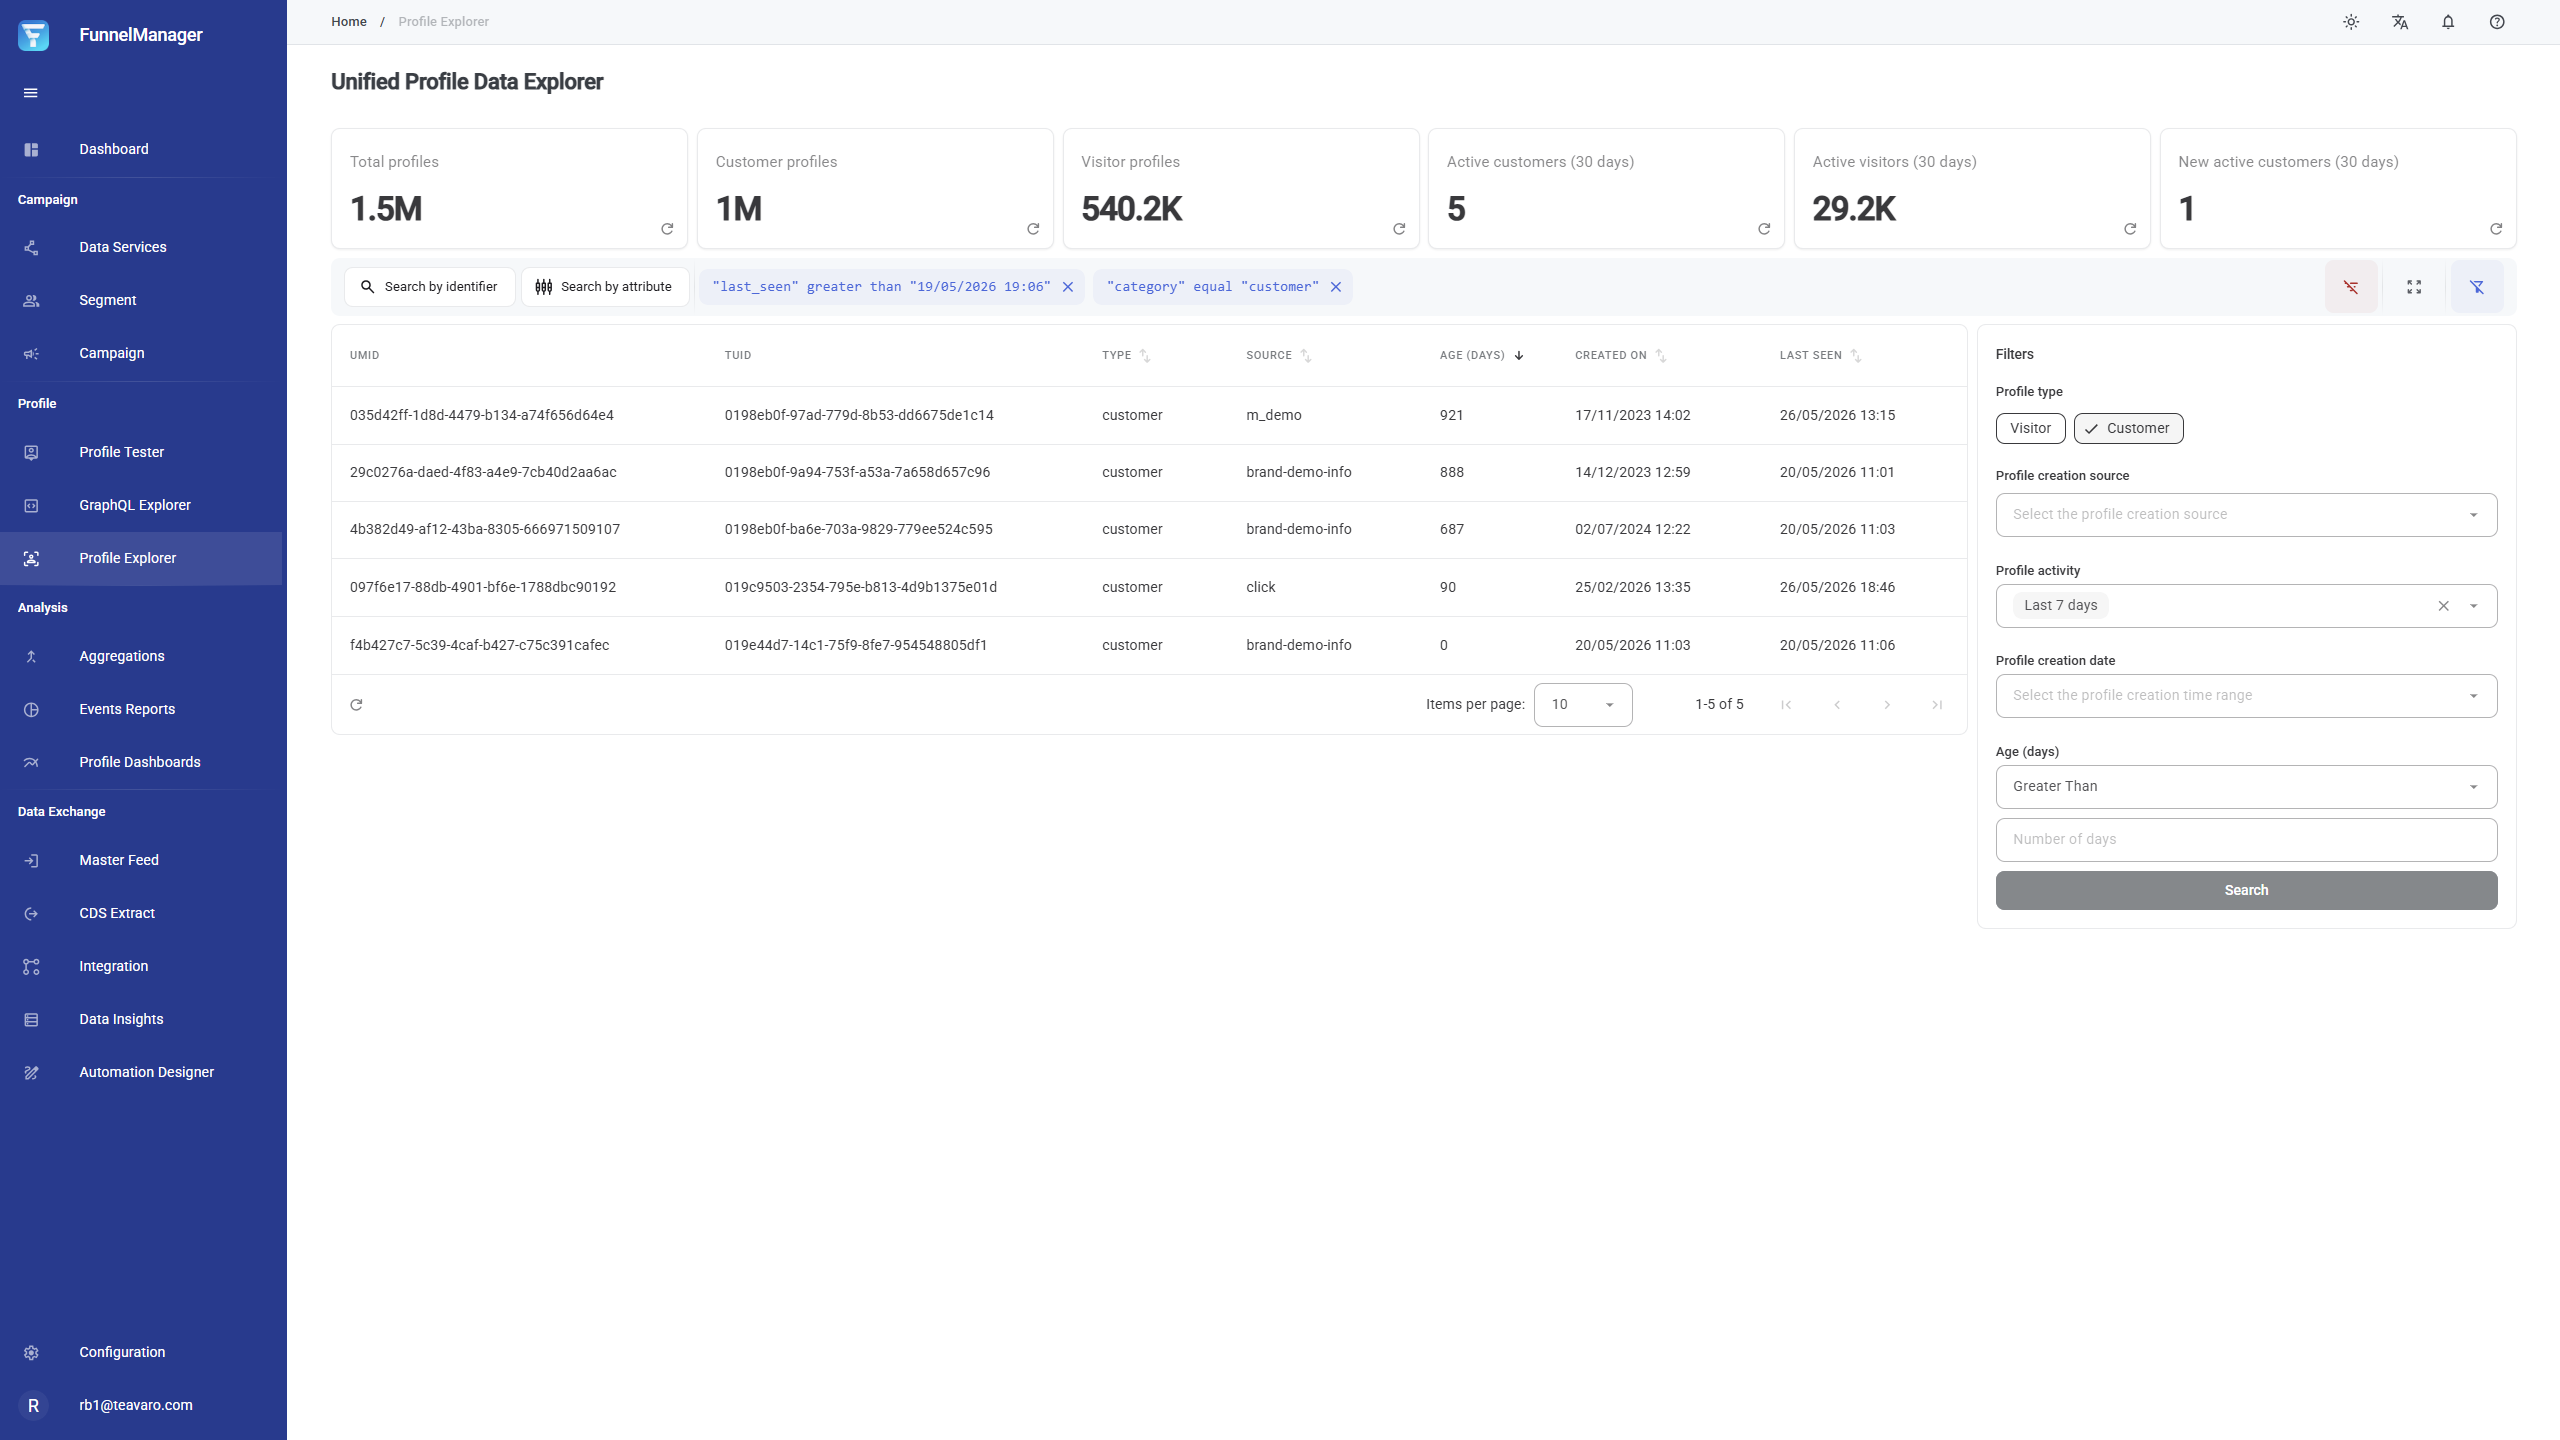Open the language translate icon

(x=2400, y=22)
